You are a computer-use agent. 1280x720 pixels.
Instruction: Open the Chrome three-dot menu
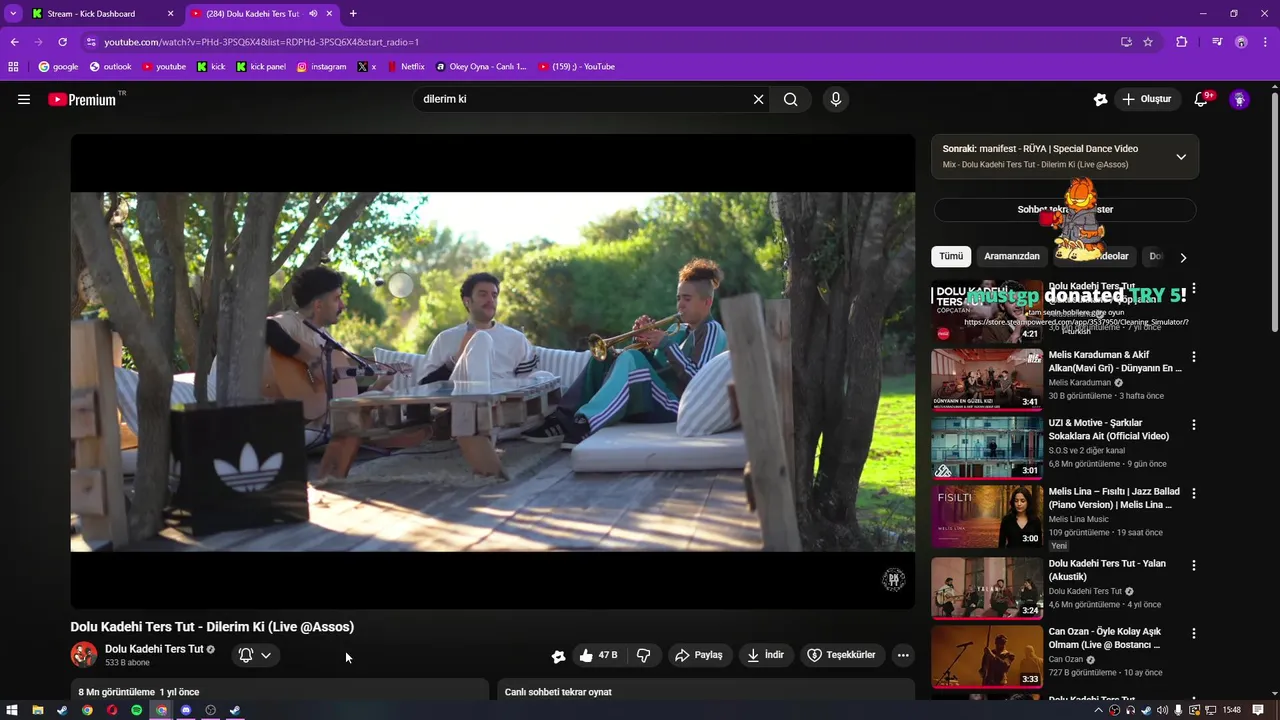pyautogui.click(x=1265, y=42)
